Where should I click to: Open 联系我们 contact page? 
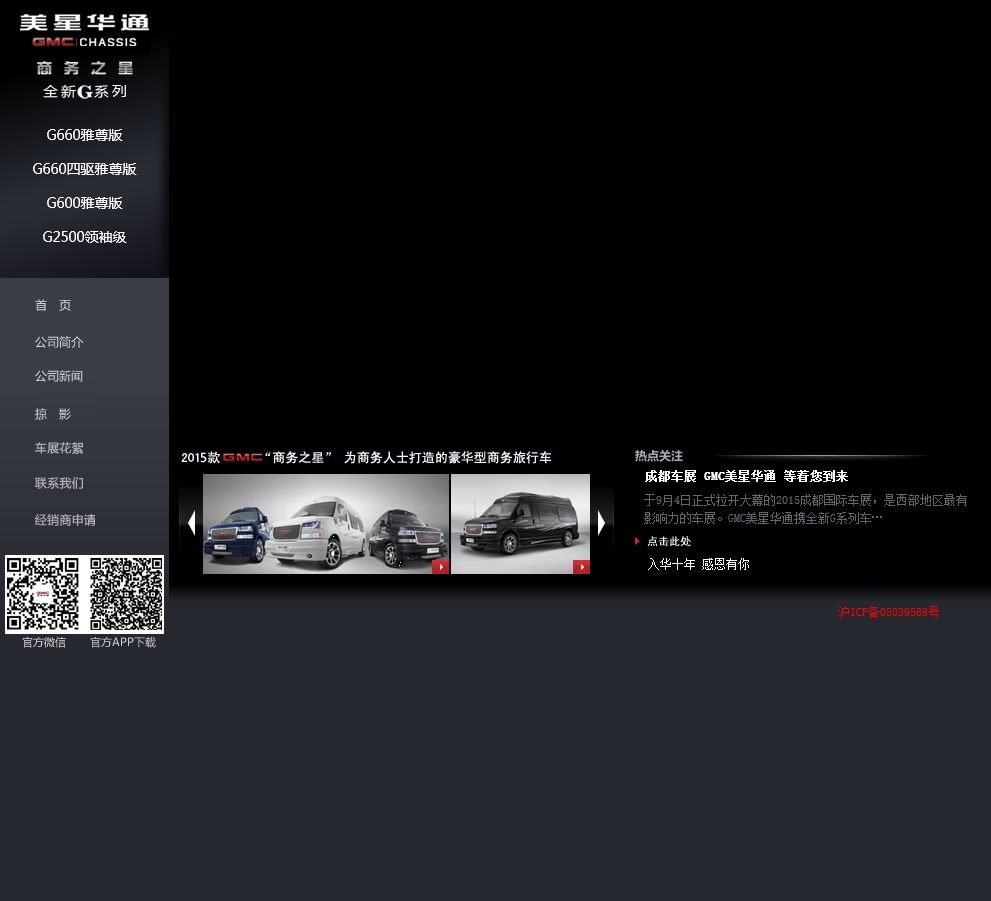coord(59,483)
